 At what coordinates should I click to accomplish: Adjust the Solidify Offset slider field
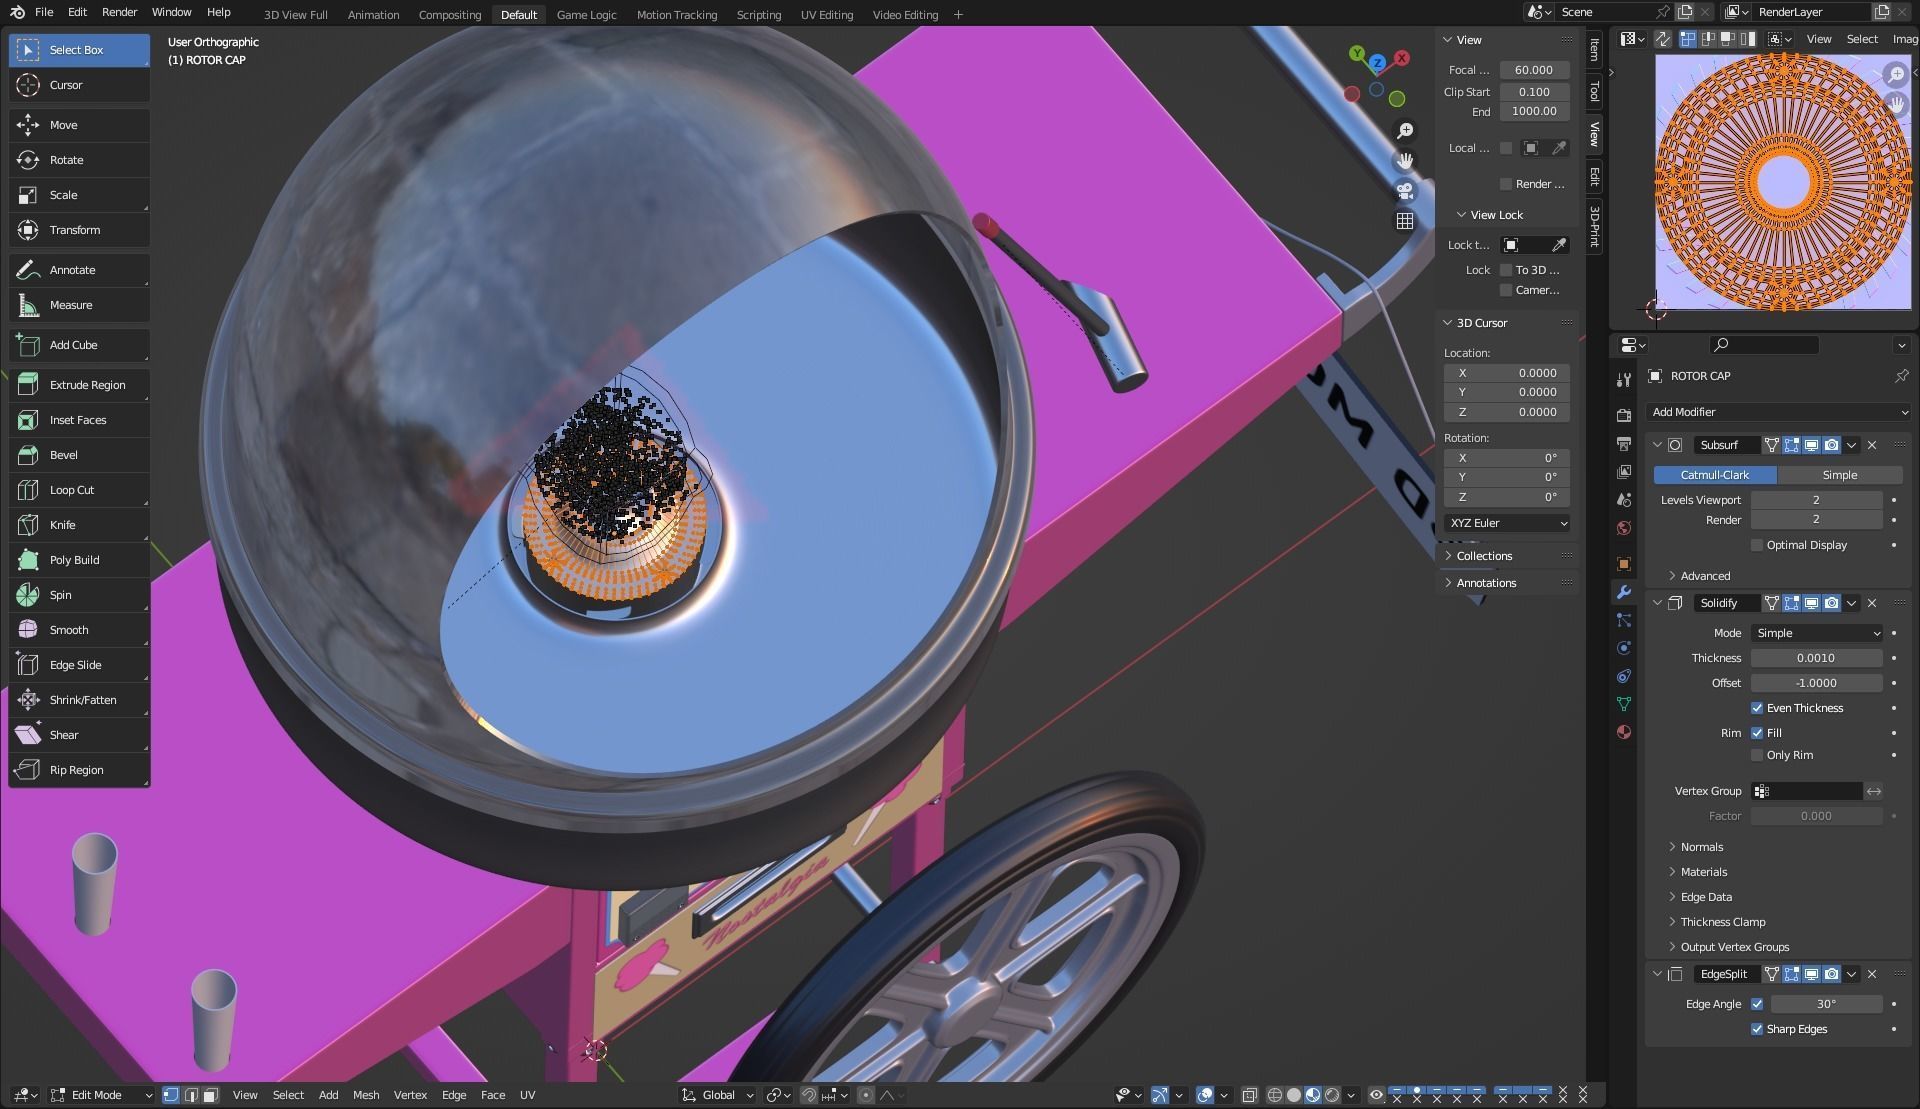1817,683
